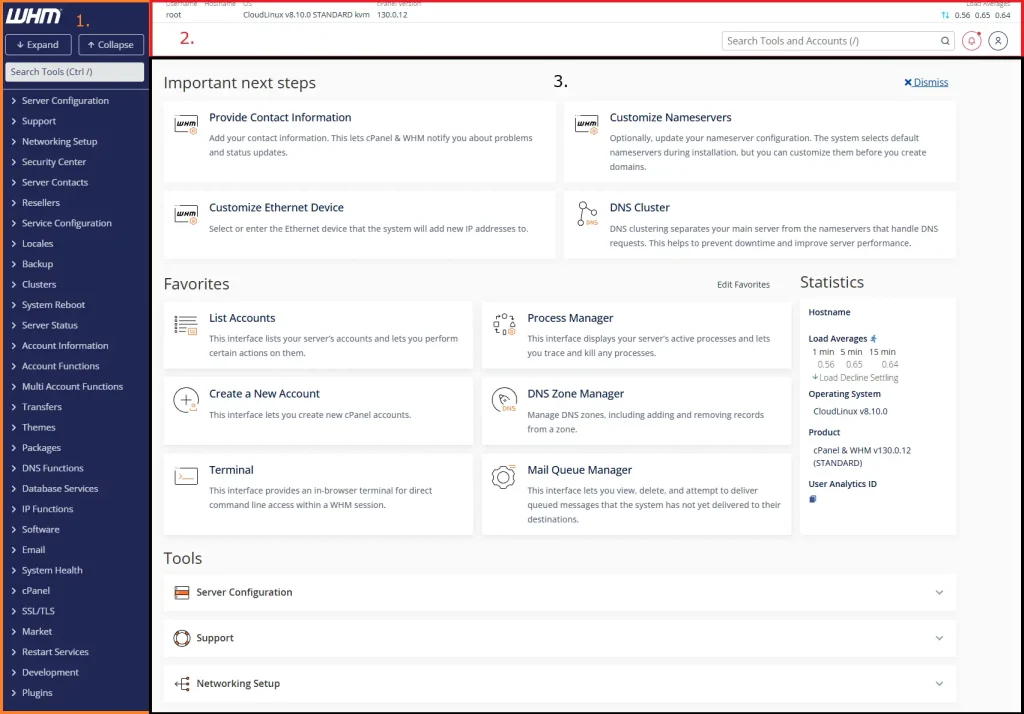Screen dimensions: 1024x714
Task: Click the Customize Nameservers WHM icon
Action: pyautogui.click(x=586, y=124)
